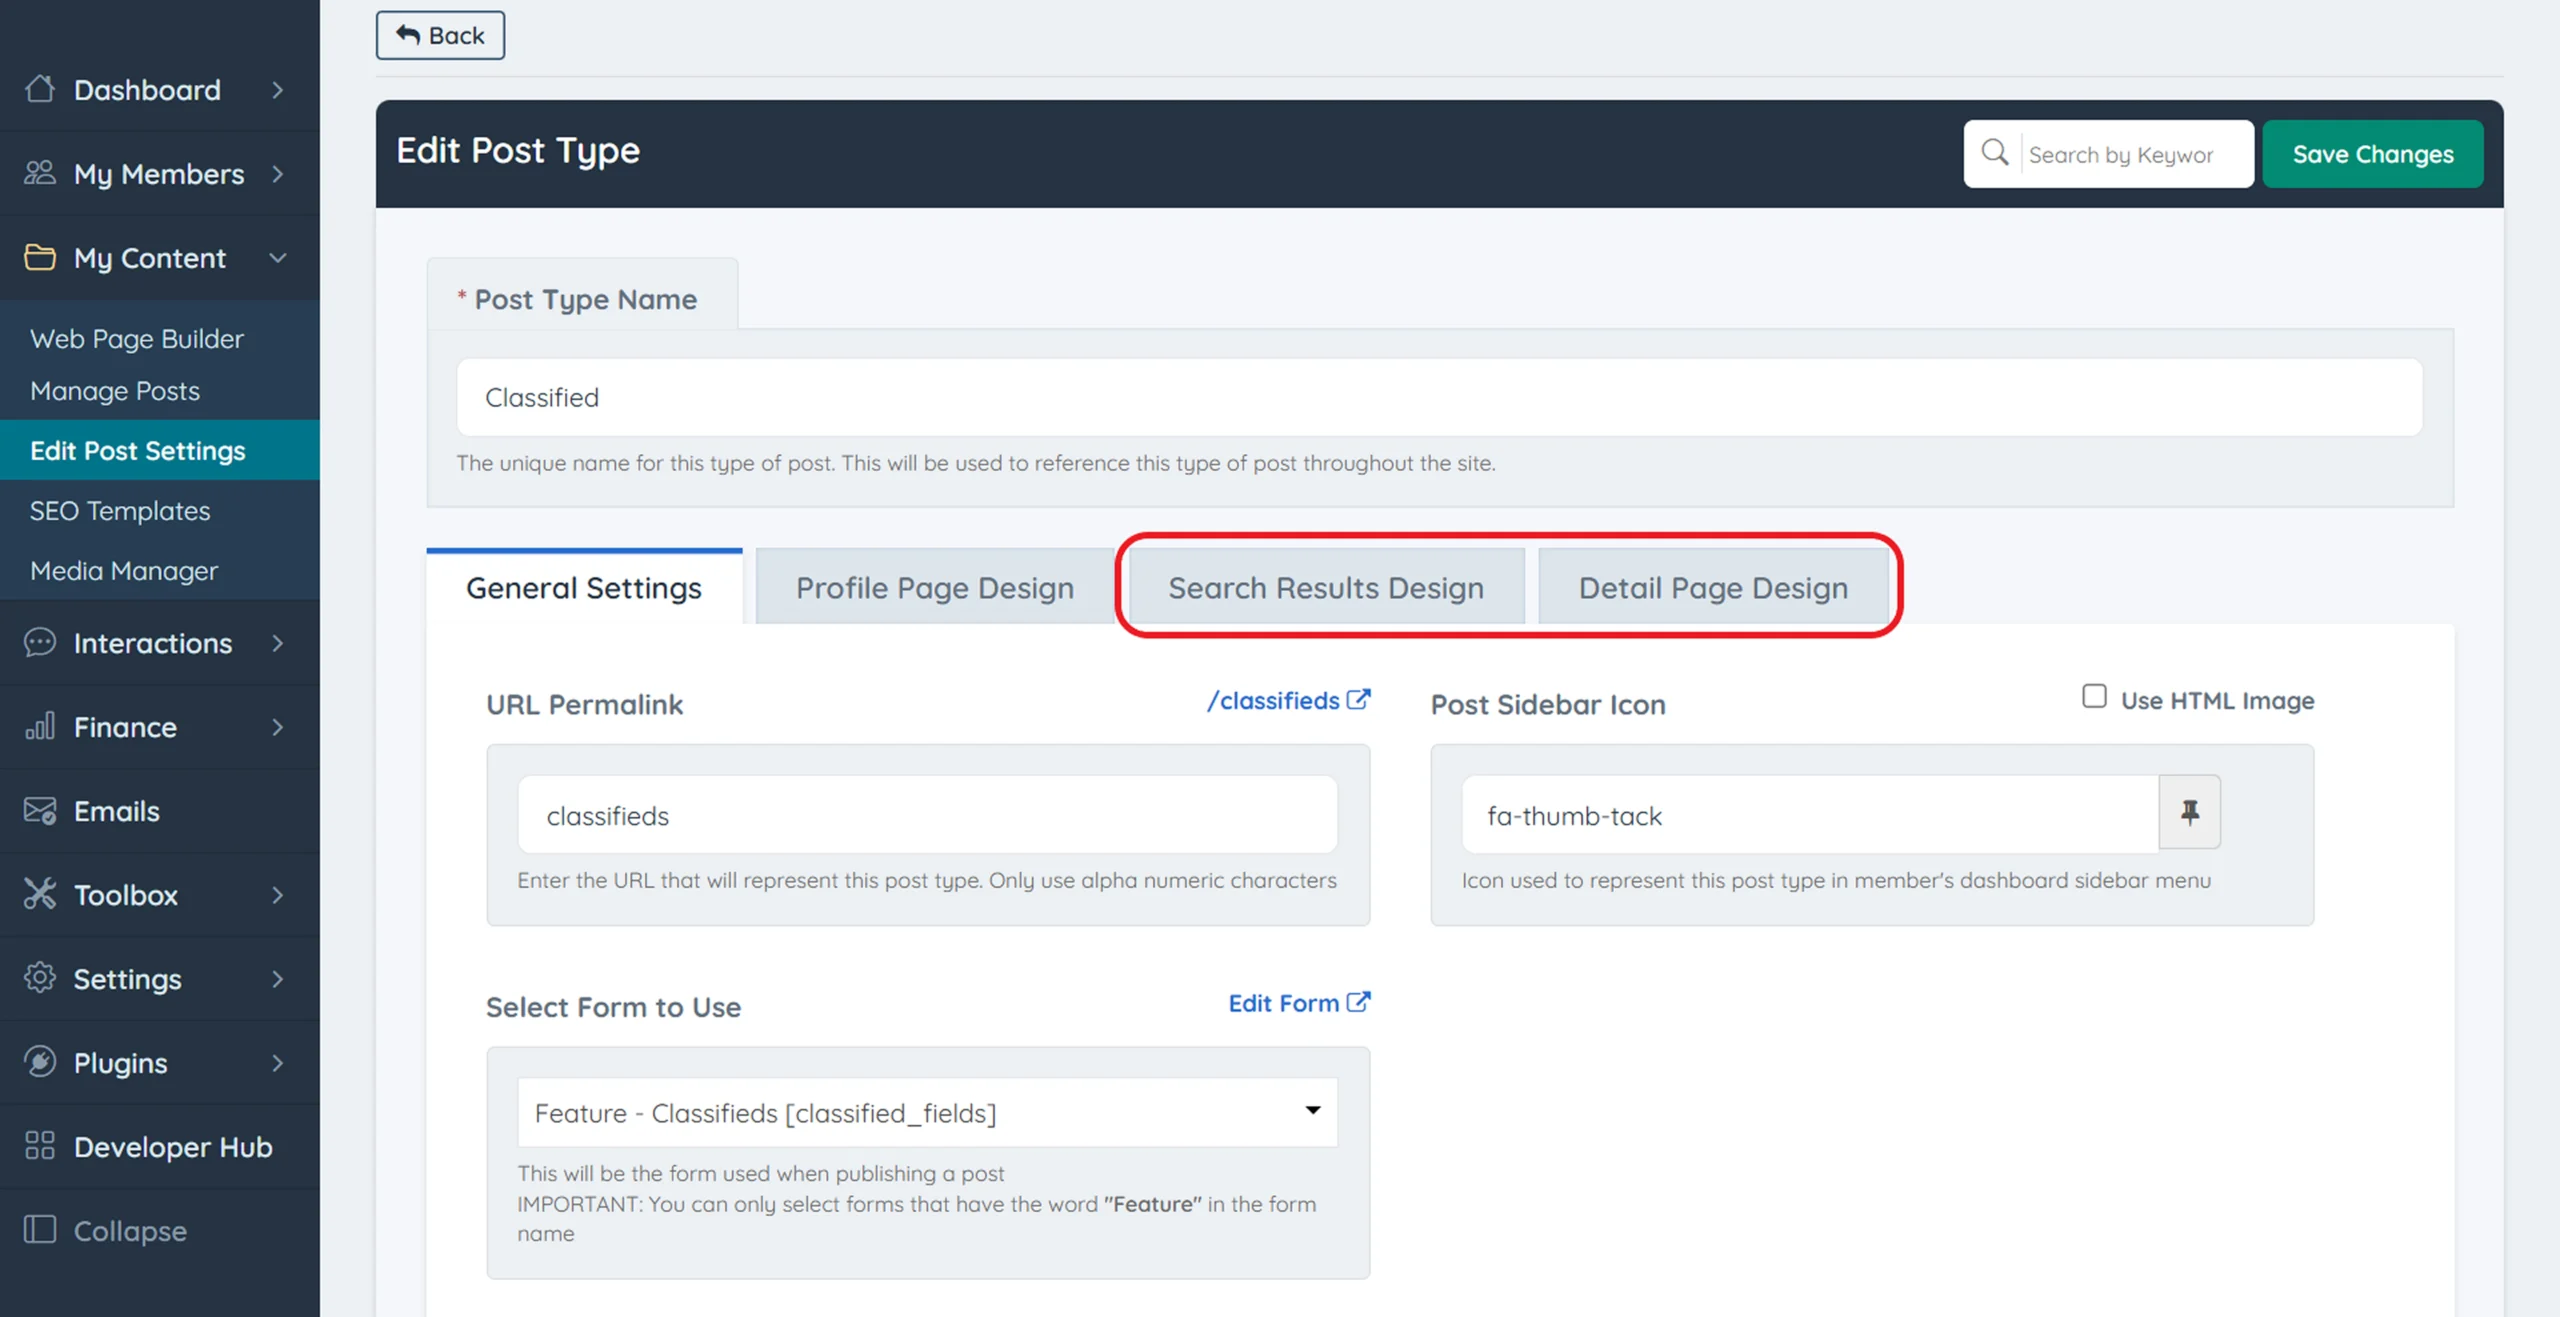Click the Finance bar chart icon
Image resolution: width=2560 pixels, height=1317 pixels.
[40, 726]
